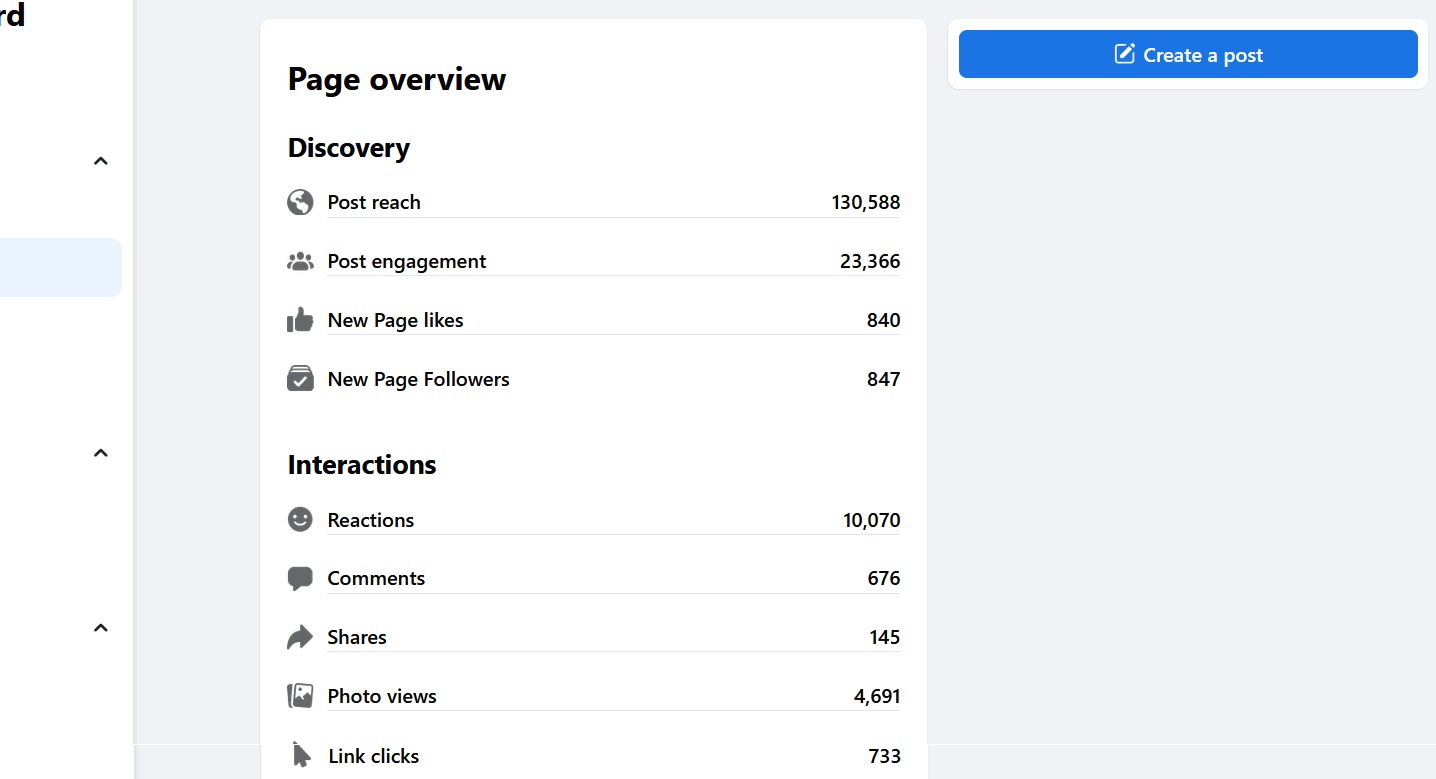Click the Reactions count 10,070
This screenshot has width=1436, height=779.
(x=871, y=520)
